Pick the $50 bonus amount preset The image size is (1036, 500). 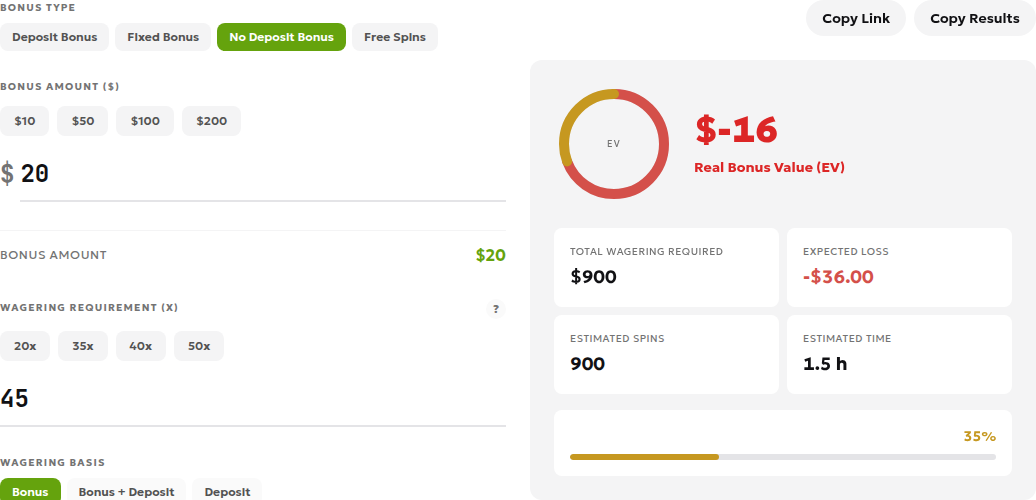pyautogui.click(x=83, y=121)
